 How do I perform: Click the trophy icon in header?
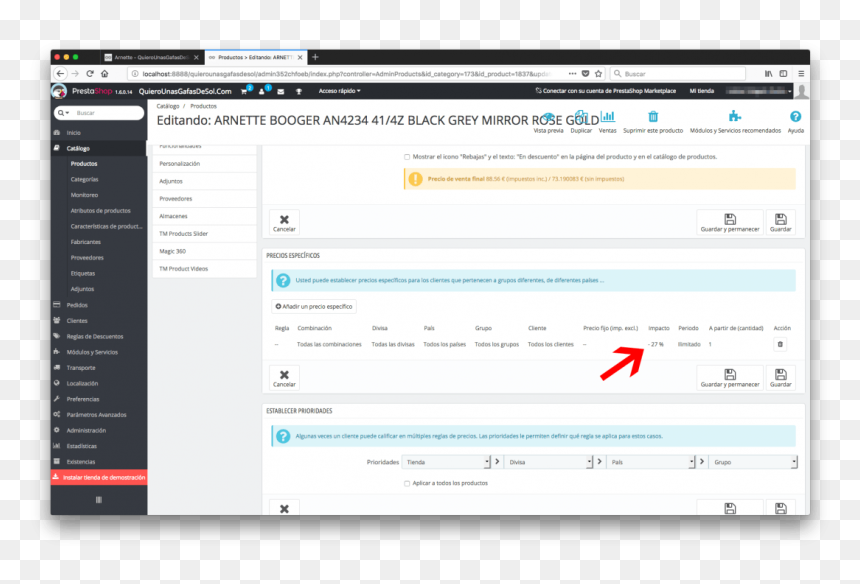(x=299, y=92)
